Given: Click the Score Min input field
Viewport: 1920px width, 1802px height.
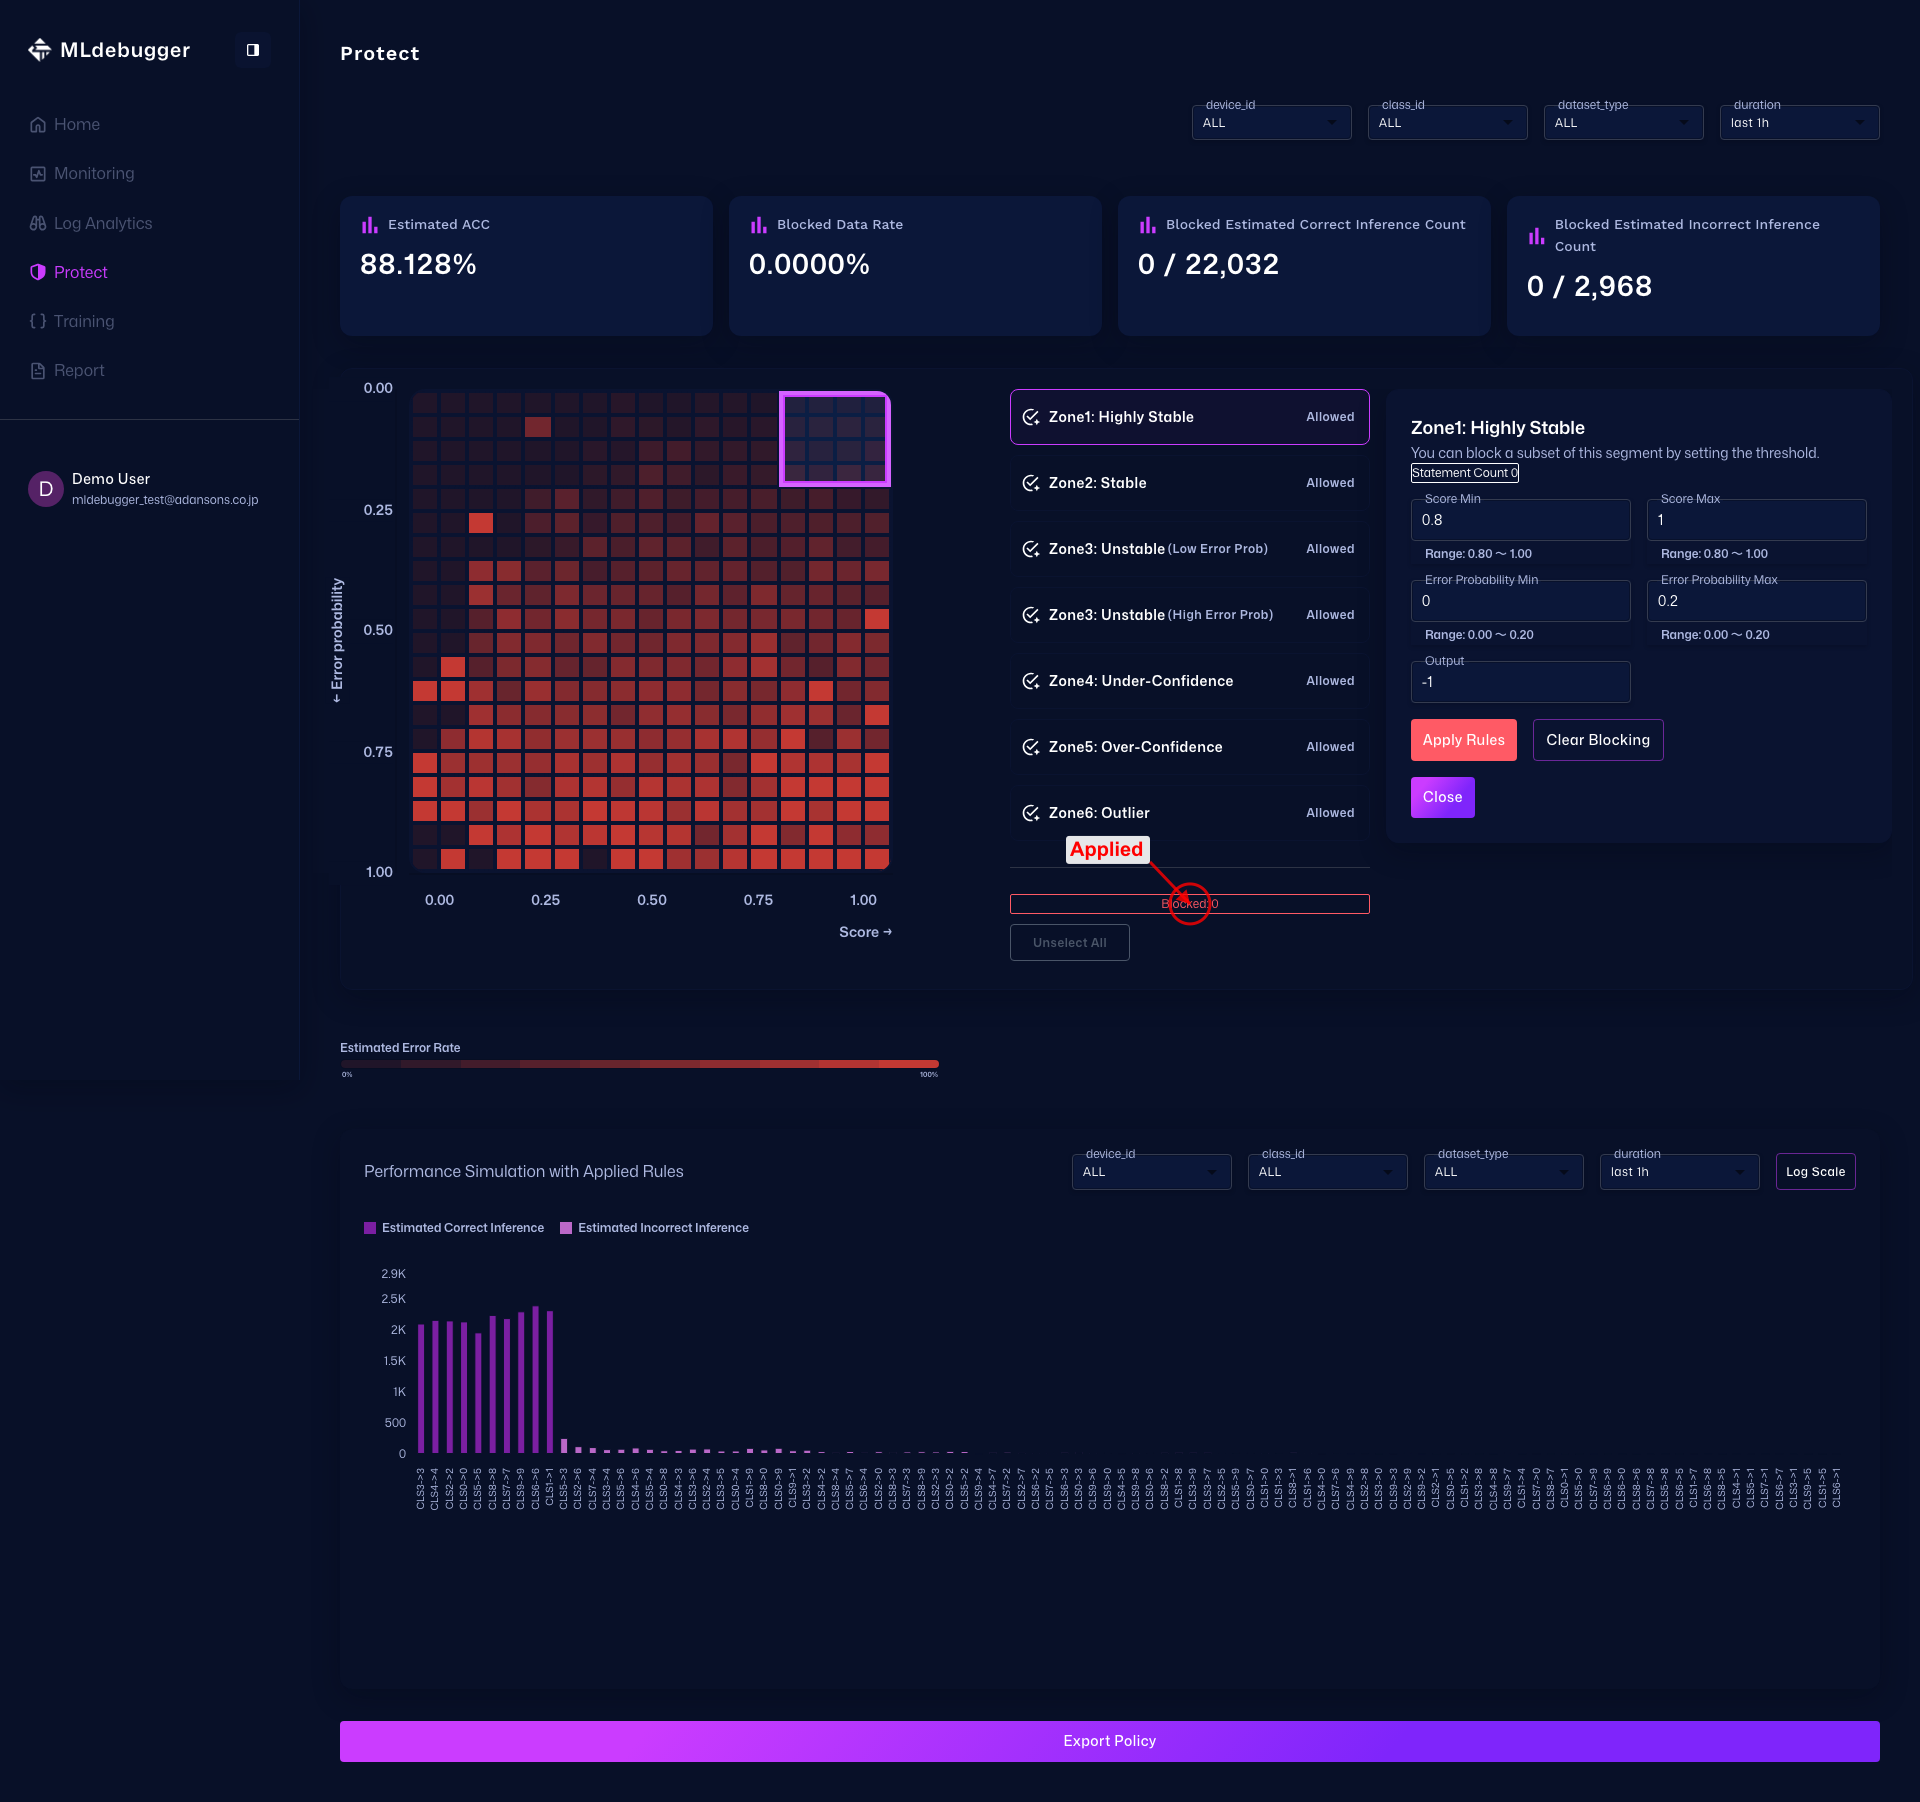Looking at the screenshot, I should tap(1520, 520).
